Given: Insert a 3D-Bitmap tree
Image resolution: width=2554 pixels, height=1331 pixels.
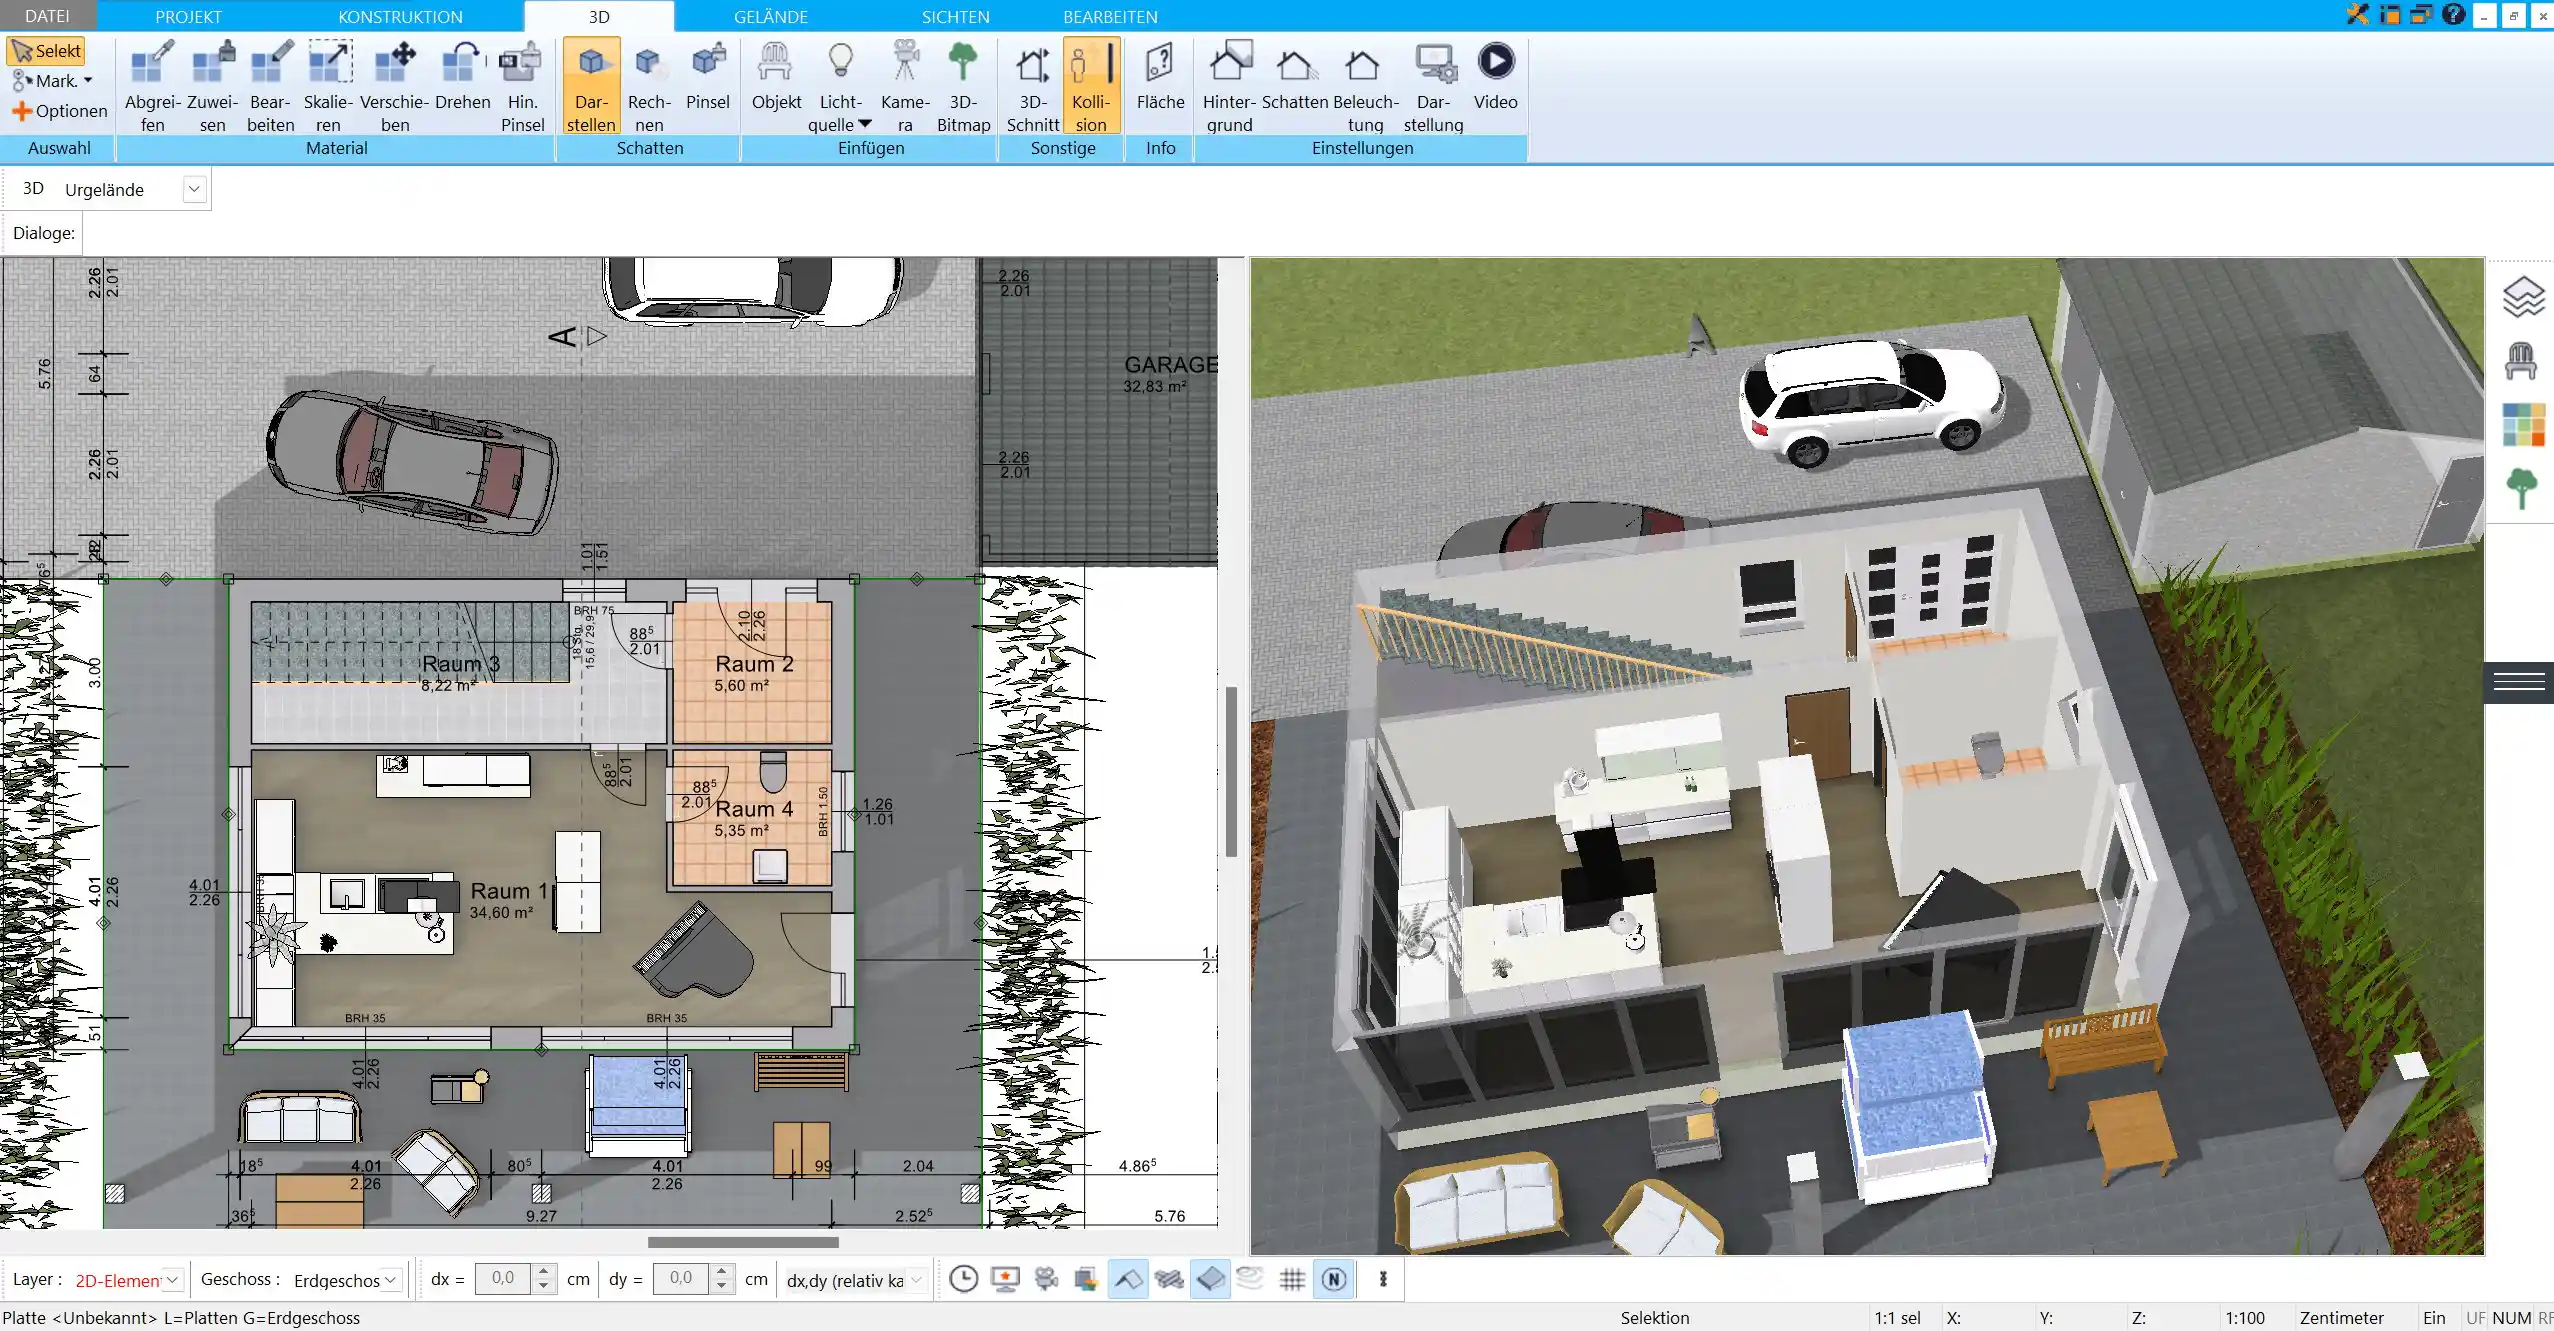Looking at the screenshot, I should click(963, 86).
